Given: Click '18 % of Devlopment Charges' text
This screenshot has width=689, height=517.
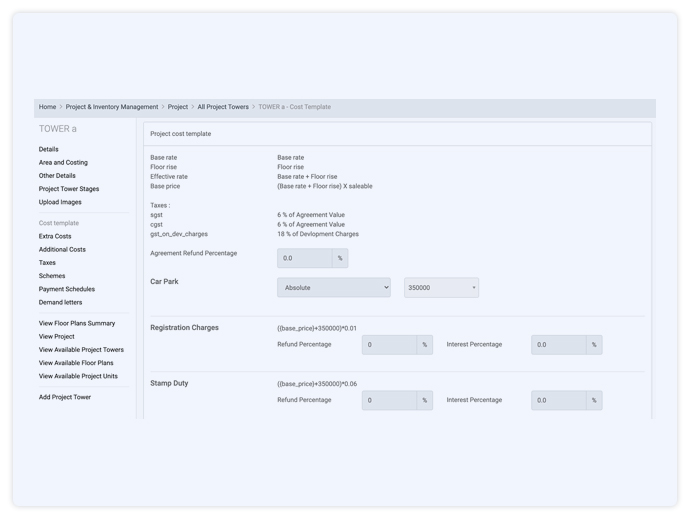Looking at the screenshot, I should (x=318, y=234).
